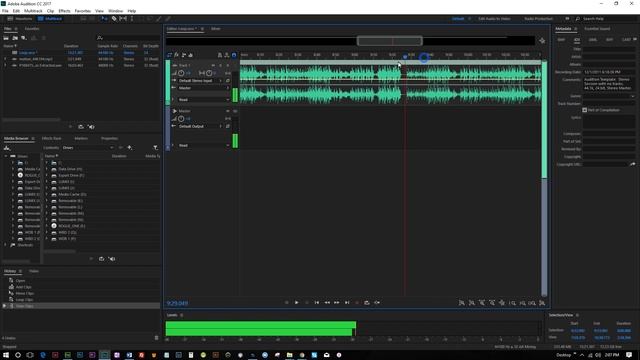Click the vertical scrollbar of the track area
This screenshot has height=360, width=640.
(544, 178)
